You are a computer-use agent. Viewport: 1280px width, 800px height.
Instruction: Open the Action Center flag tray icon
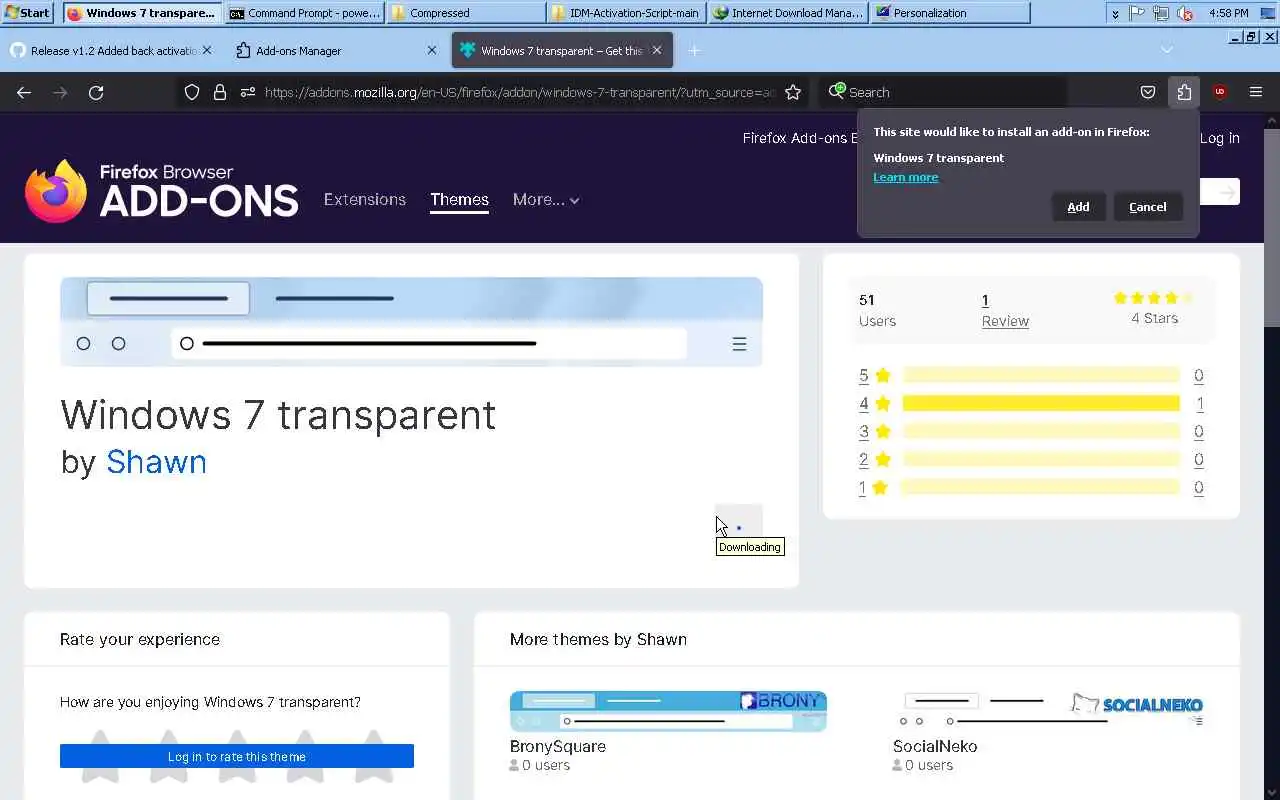1138,13
